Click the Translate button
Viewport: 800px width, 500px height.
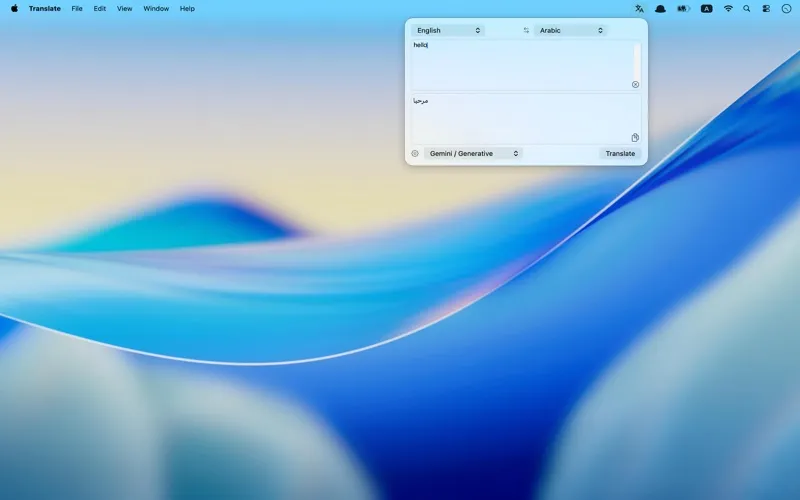click(620, 154)
